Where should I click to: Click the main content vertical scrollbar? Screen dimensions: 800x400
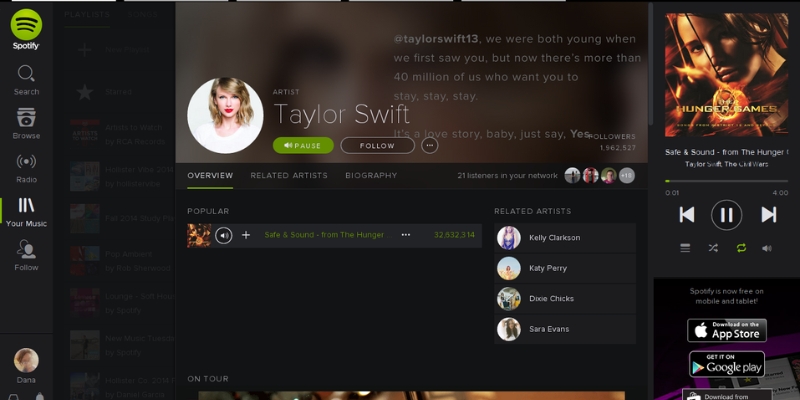(x=651, y=64)
